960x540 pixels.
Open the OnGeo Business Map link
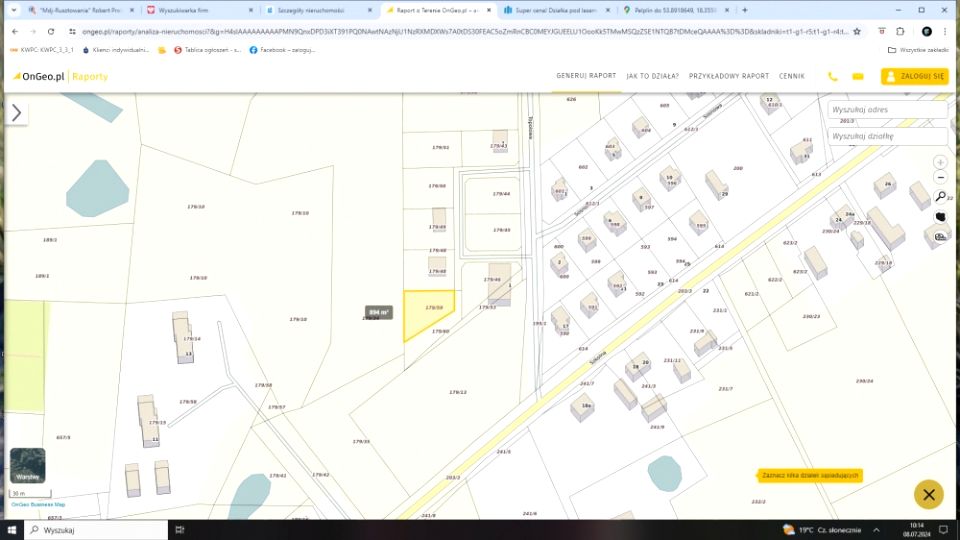tap(38, 504)
